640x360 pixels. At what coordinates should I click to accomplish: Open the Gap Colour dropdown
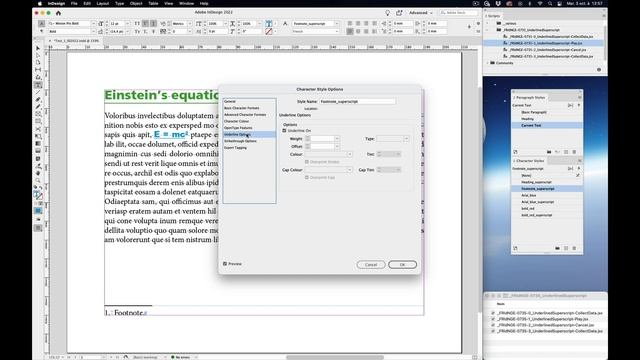tap(329, 170)
